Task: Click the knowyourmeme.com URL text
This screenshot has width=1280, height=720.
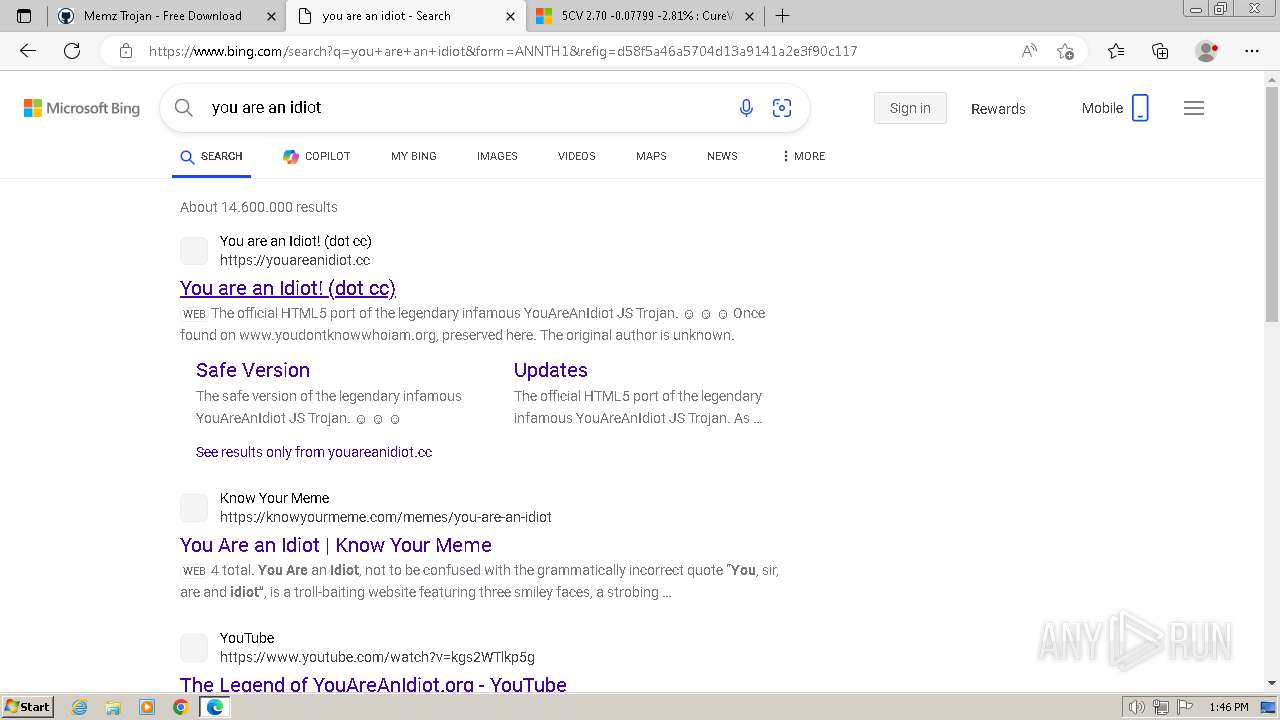Action: click(386, 517)
